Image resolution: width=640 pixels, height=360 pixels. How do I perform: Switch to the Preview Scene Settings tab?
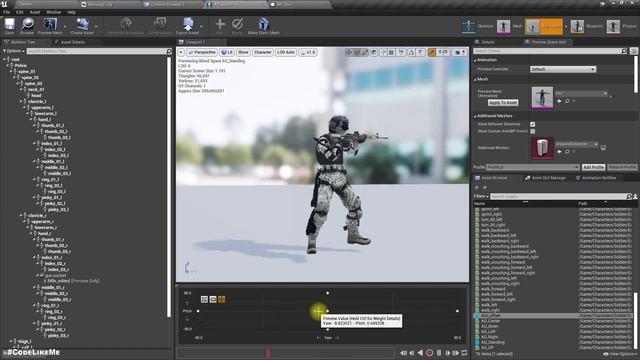click(549, 42)
